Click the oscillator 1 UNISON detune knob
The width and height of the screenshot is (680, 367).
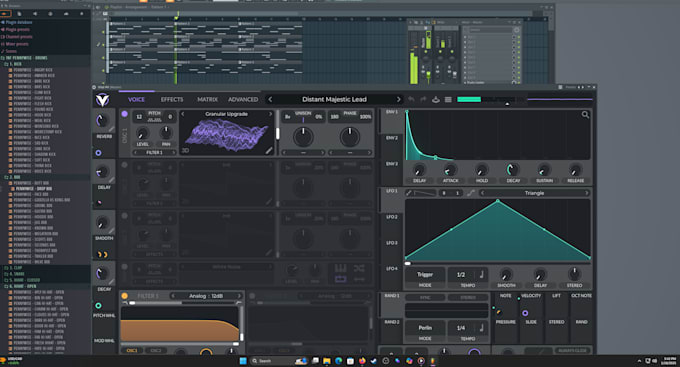[303, 137]
